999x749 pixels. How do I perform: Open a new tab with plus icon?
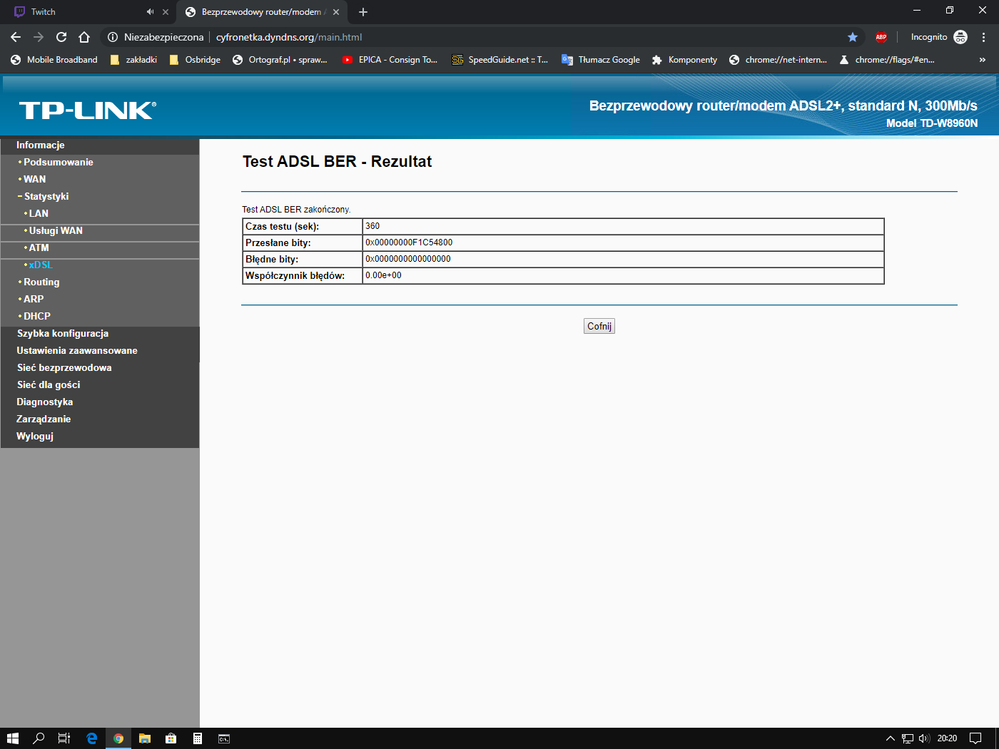pos(363,12)
